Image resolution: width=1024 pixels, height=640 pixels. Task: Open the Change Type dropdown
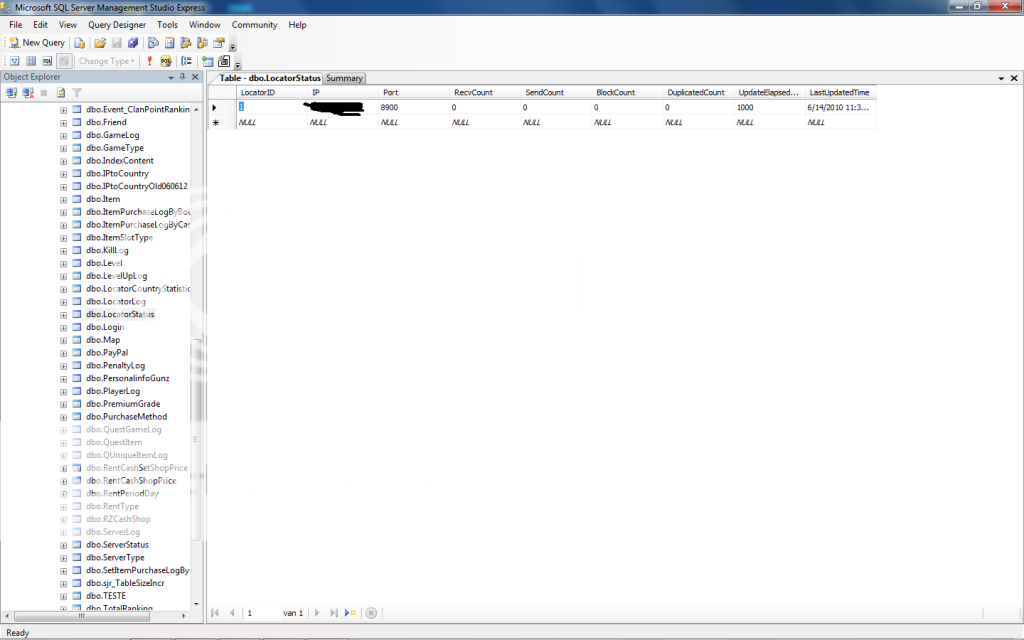pos(106,61)
